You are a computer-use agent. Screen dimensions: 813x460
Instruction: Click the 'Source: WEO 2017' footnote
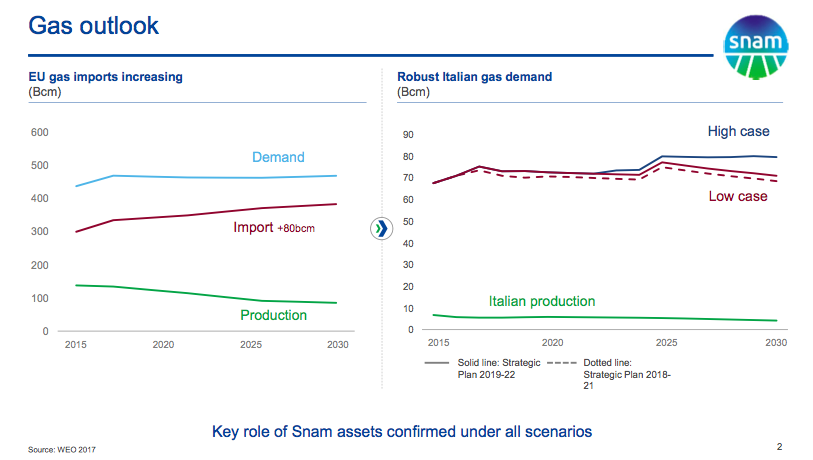[61, 450]
